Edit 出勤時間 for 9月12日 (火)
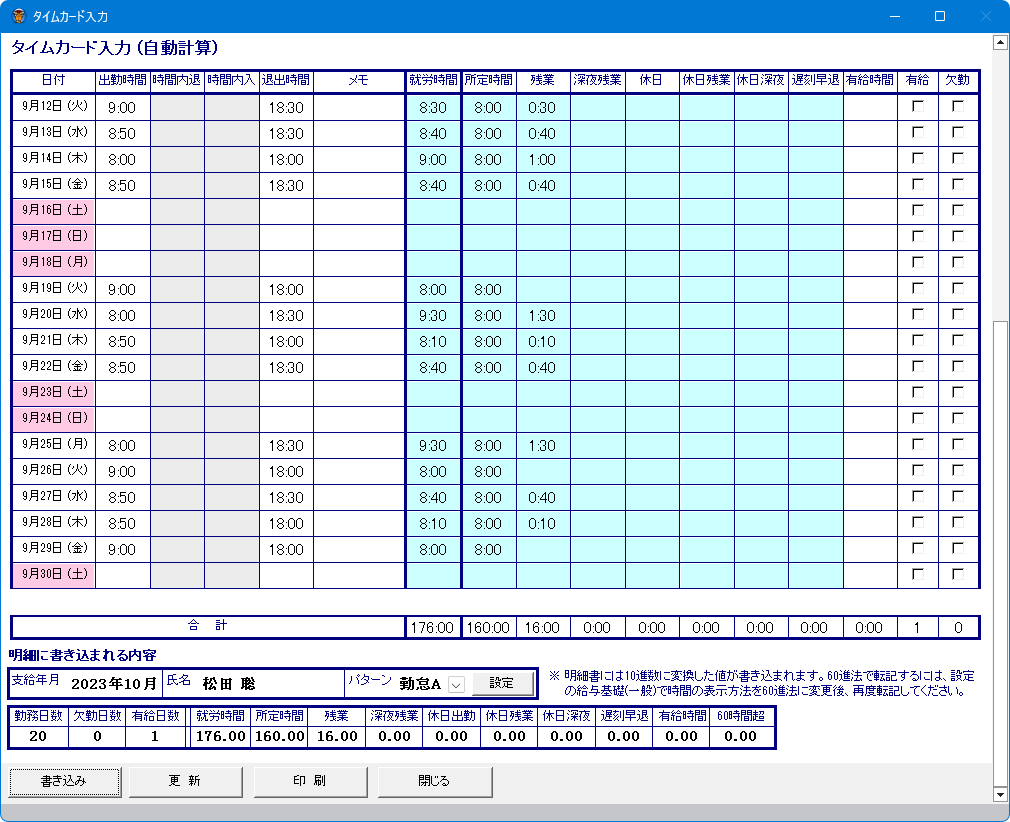The width and height of the screenshot is (1010, 822). [122, 108]
